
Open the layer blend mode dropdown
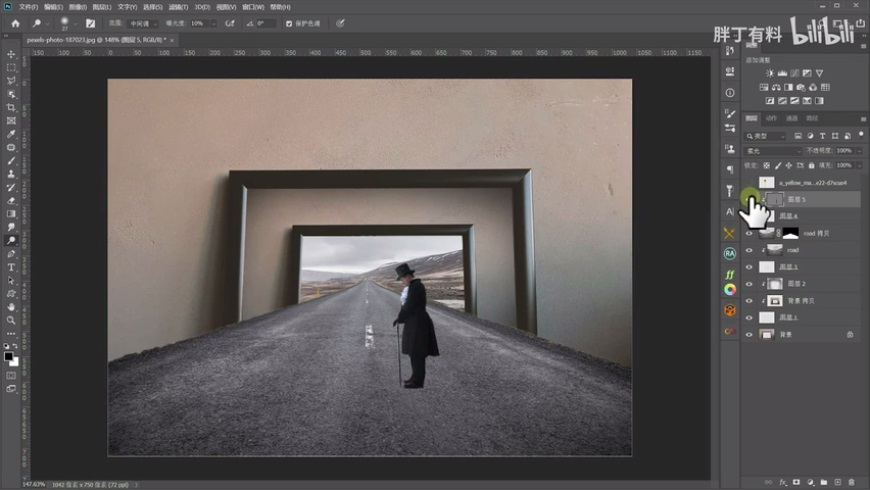pyautogui.click(x=773, y=151)
